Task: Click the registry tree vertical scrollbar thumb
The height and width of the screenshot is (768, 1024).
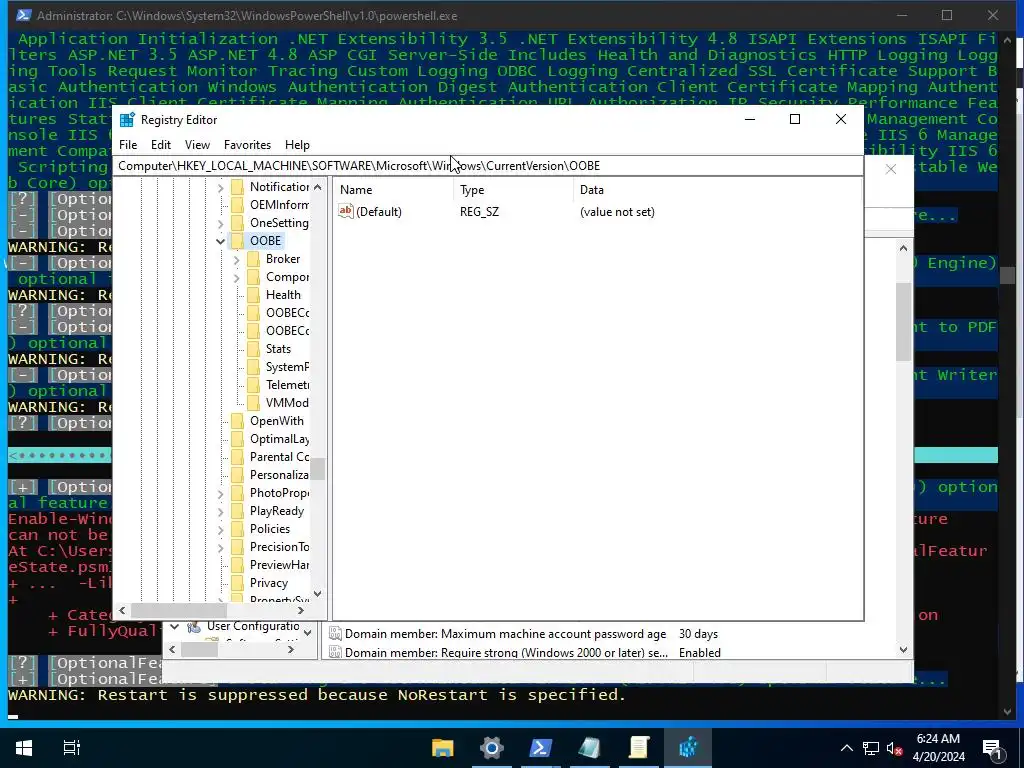Action: tap(317, 468)
